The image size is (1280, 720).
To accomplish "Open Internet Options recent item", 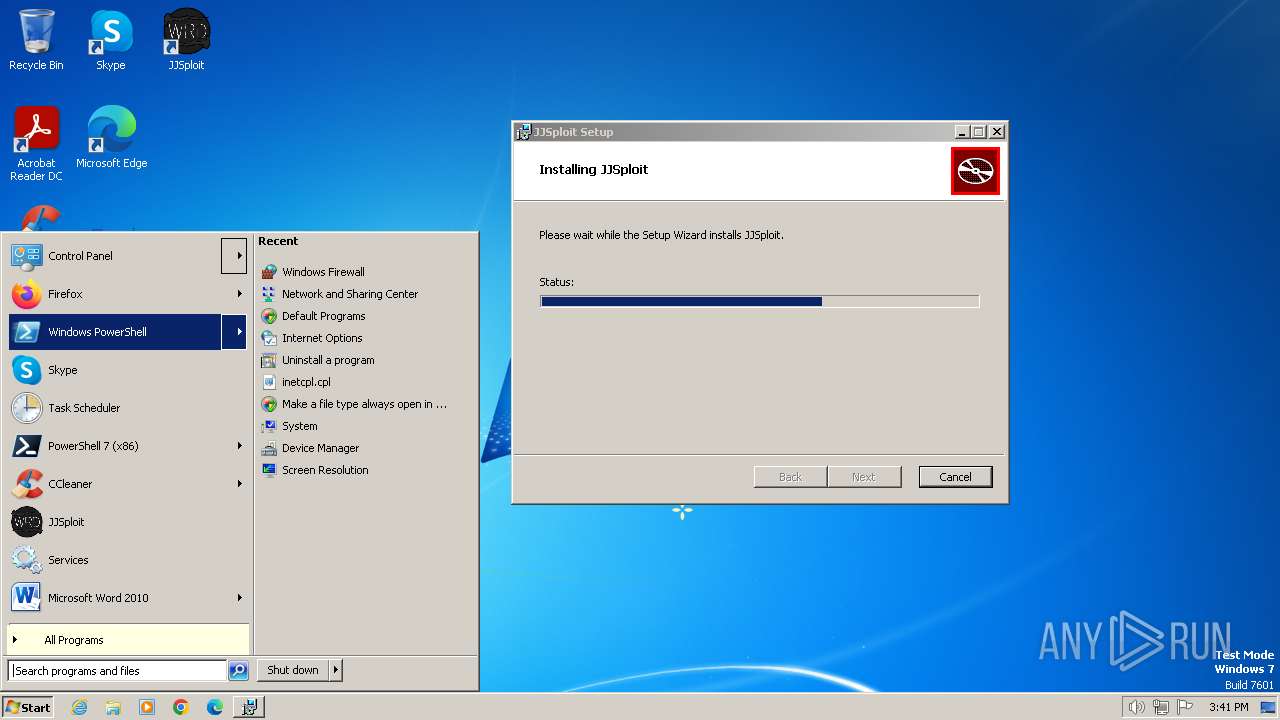I will tap(312, 338).
